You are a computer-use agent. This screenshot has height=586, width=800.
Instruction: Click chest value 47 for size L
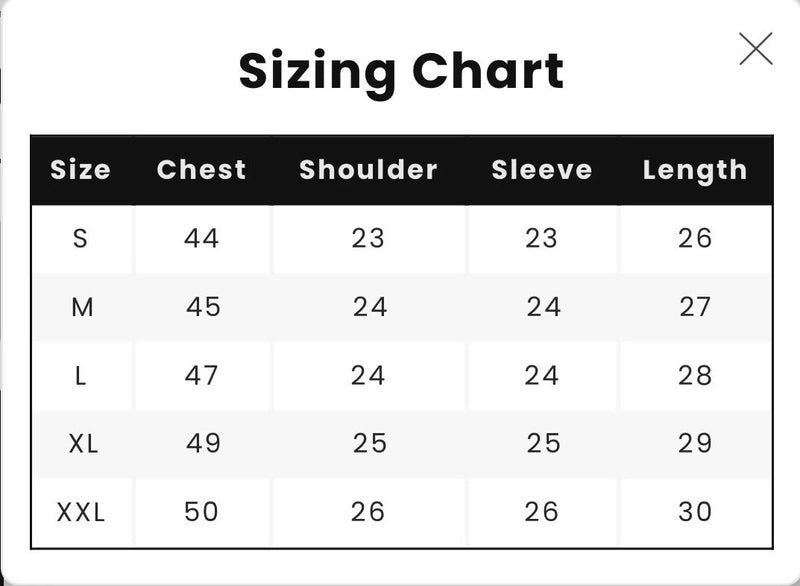coord(201,375)
